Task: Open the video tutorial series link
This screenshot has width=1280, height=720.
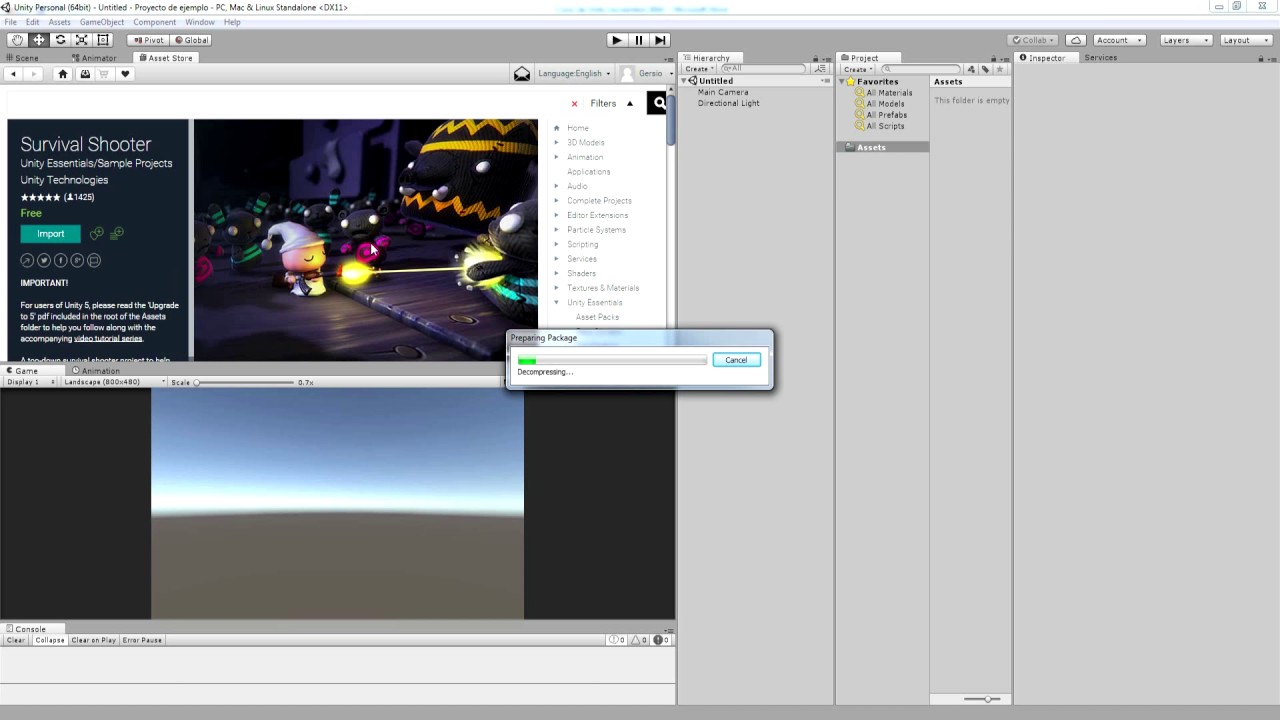Action: (x=108, y=338)
